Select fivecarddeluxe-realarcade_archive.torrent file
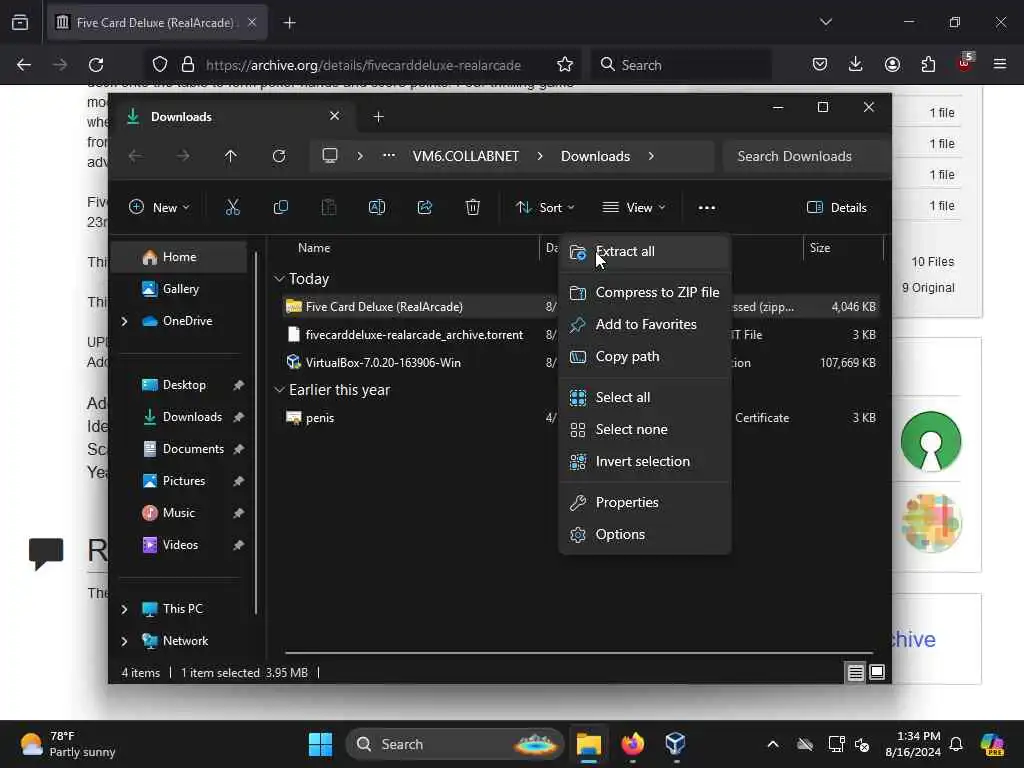The image size is (1024, 768). coord(414,334)
